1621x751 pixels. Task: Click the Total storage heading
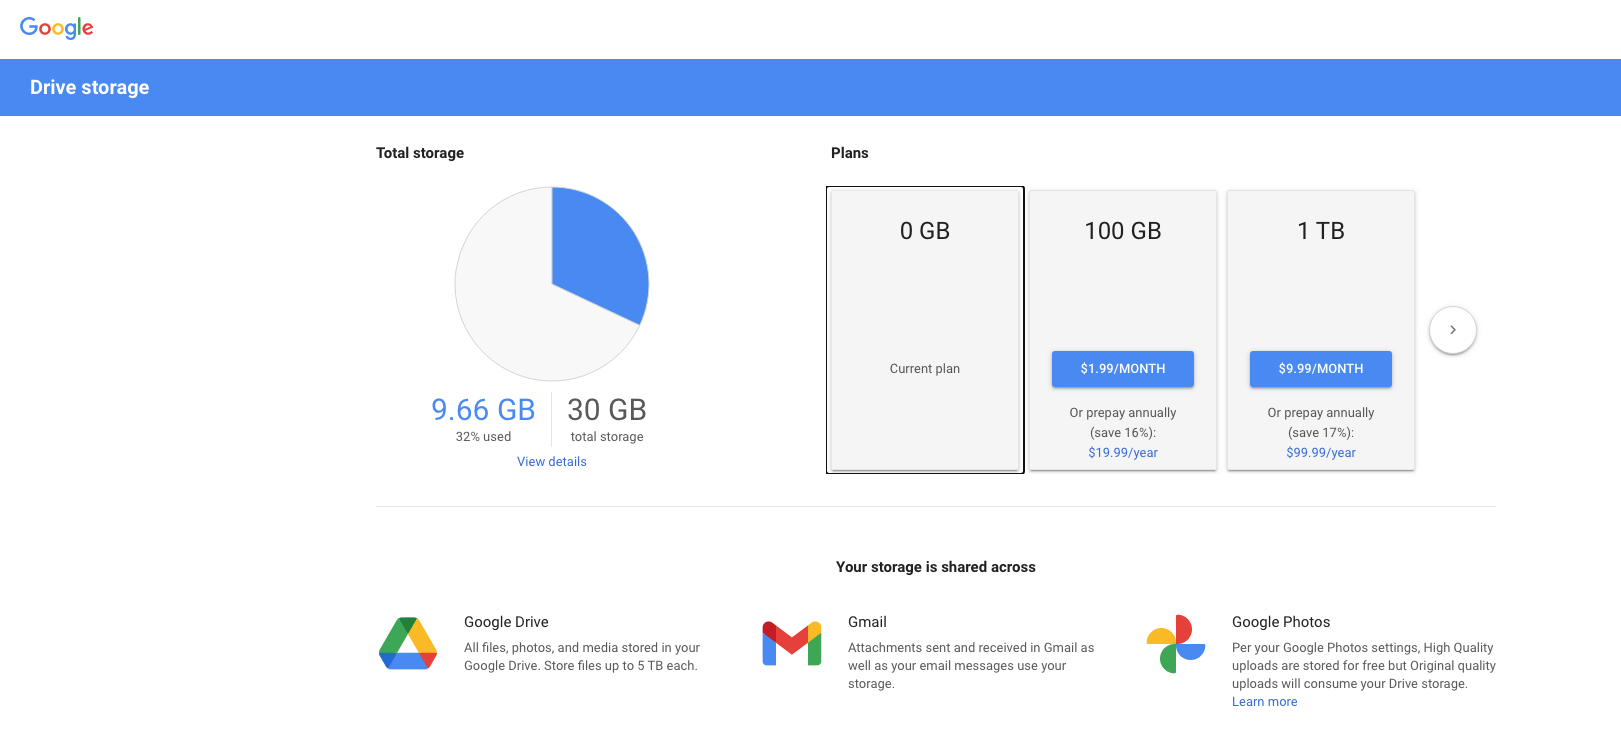pyautogui.click(x=420, y=153)
